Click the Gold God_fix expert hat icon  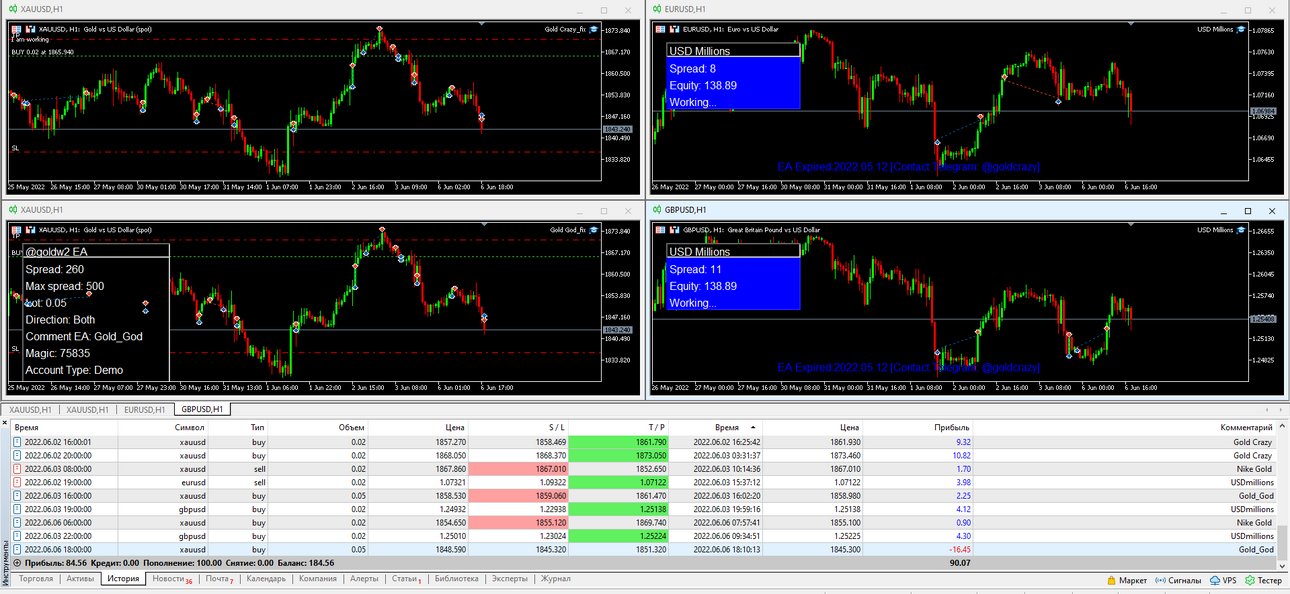pos(593,230)
